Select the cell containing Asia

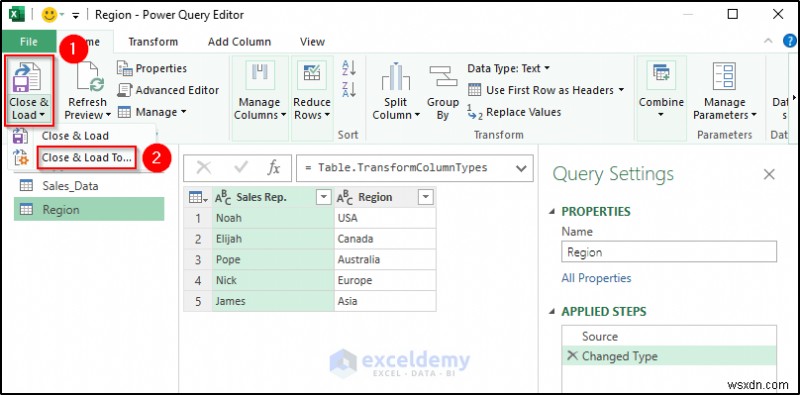[385, 301]
